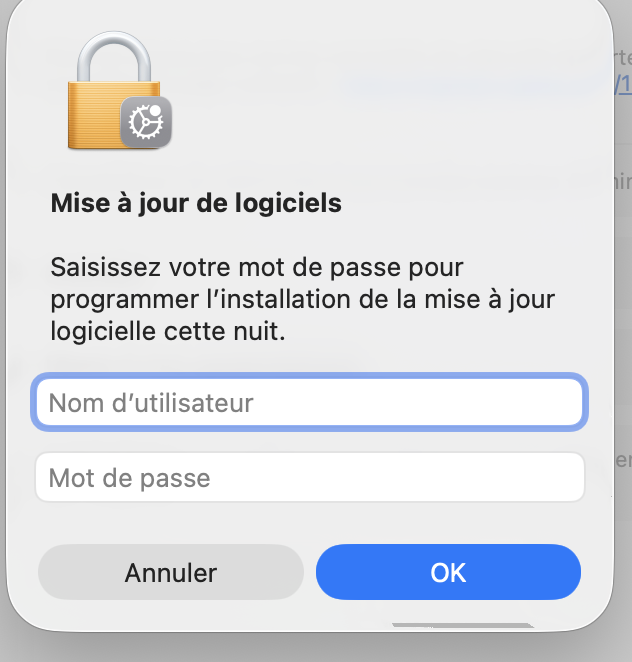Click the Mise à jour de logiciels title
This screenshot has width=632, height=662.
pyautogui.click(x=196, y=204)
